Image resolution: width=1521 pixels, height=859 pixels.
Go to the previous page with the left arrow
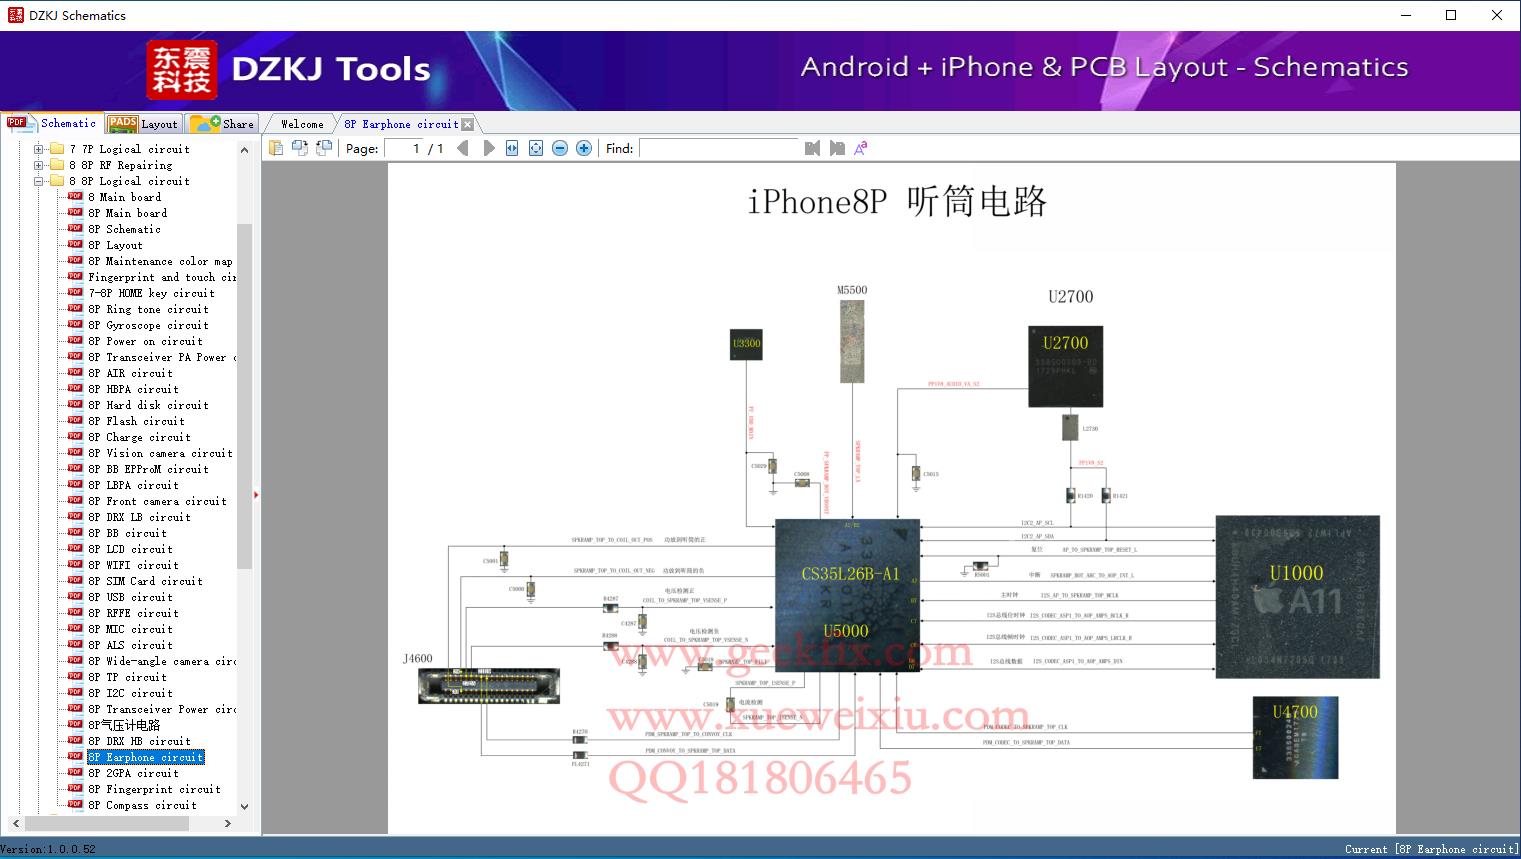(x=463, y=148)
